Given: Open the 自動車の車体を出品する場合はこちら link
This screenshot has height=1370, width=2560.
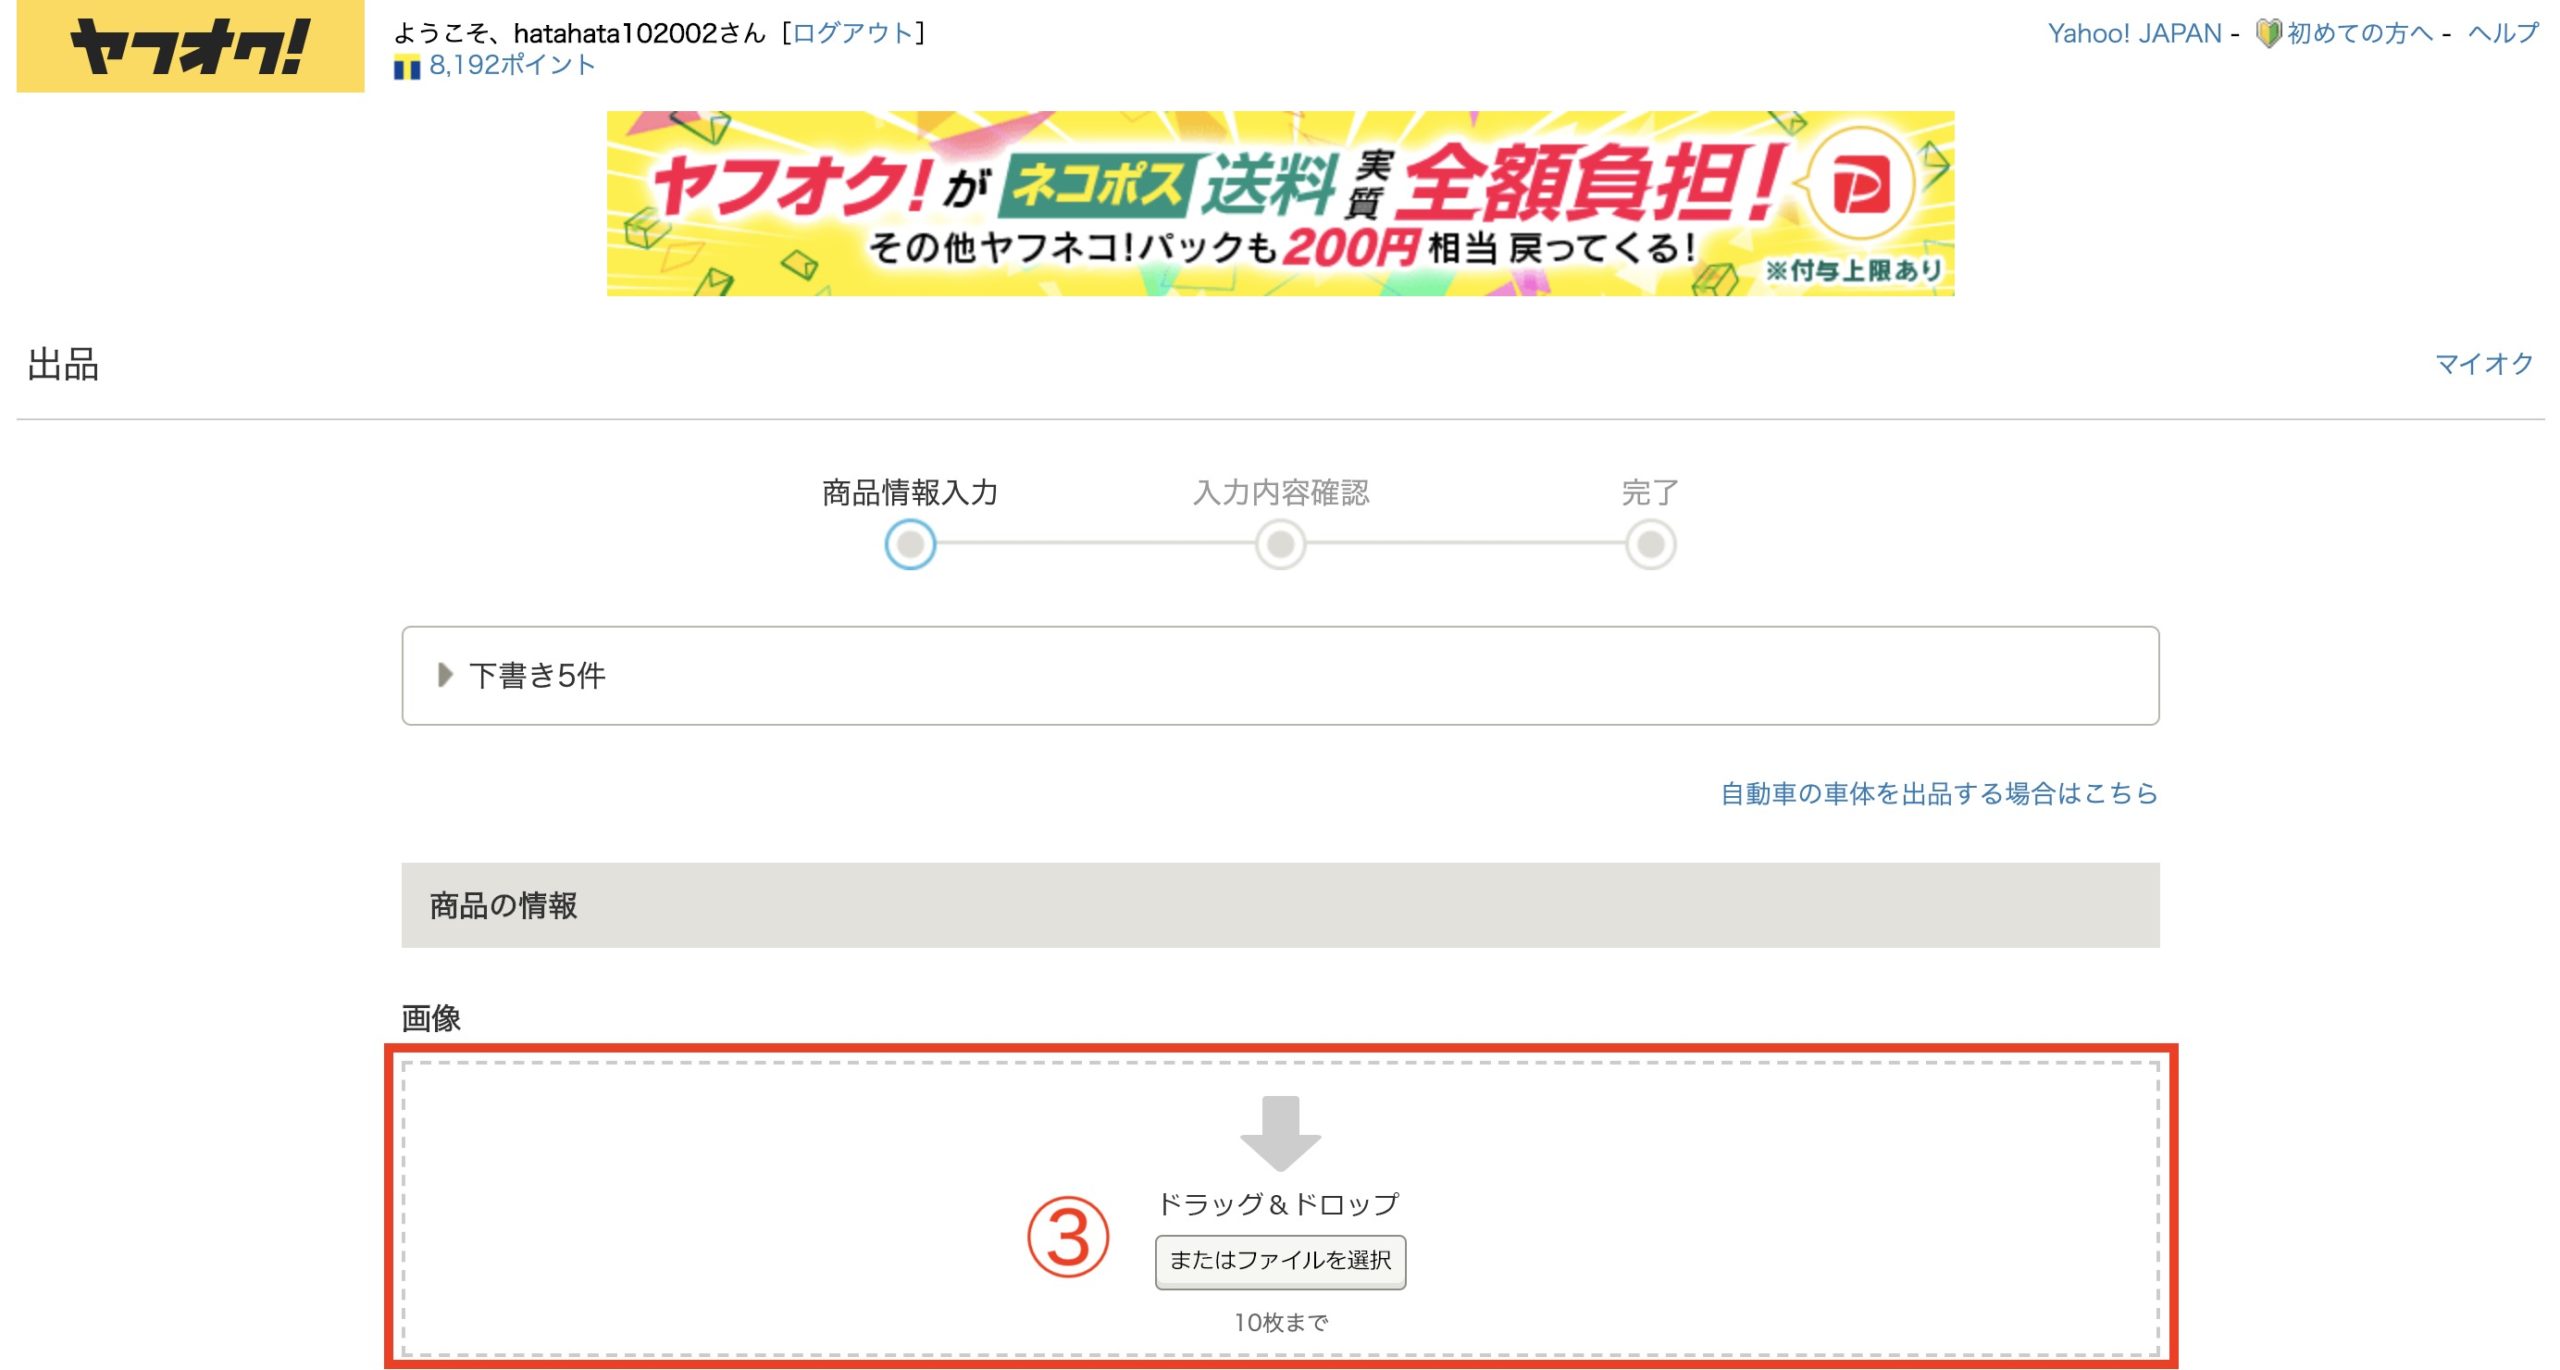Looking at the screenshot, I should [x=1938, y=794].
